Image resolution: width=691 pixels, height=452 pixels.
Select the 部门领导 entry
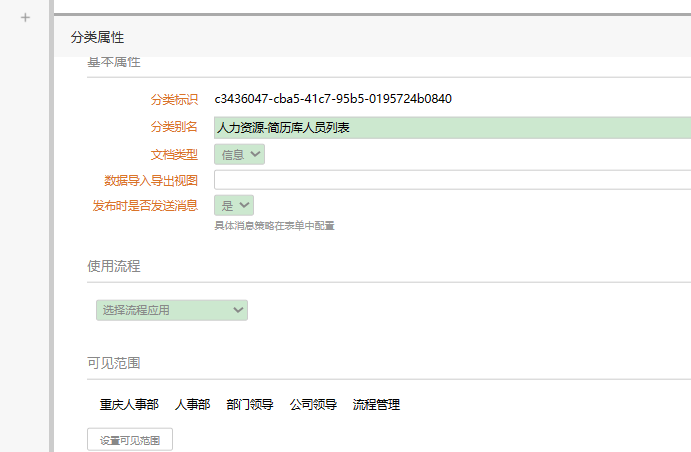[x=250, y=405]
